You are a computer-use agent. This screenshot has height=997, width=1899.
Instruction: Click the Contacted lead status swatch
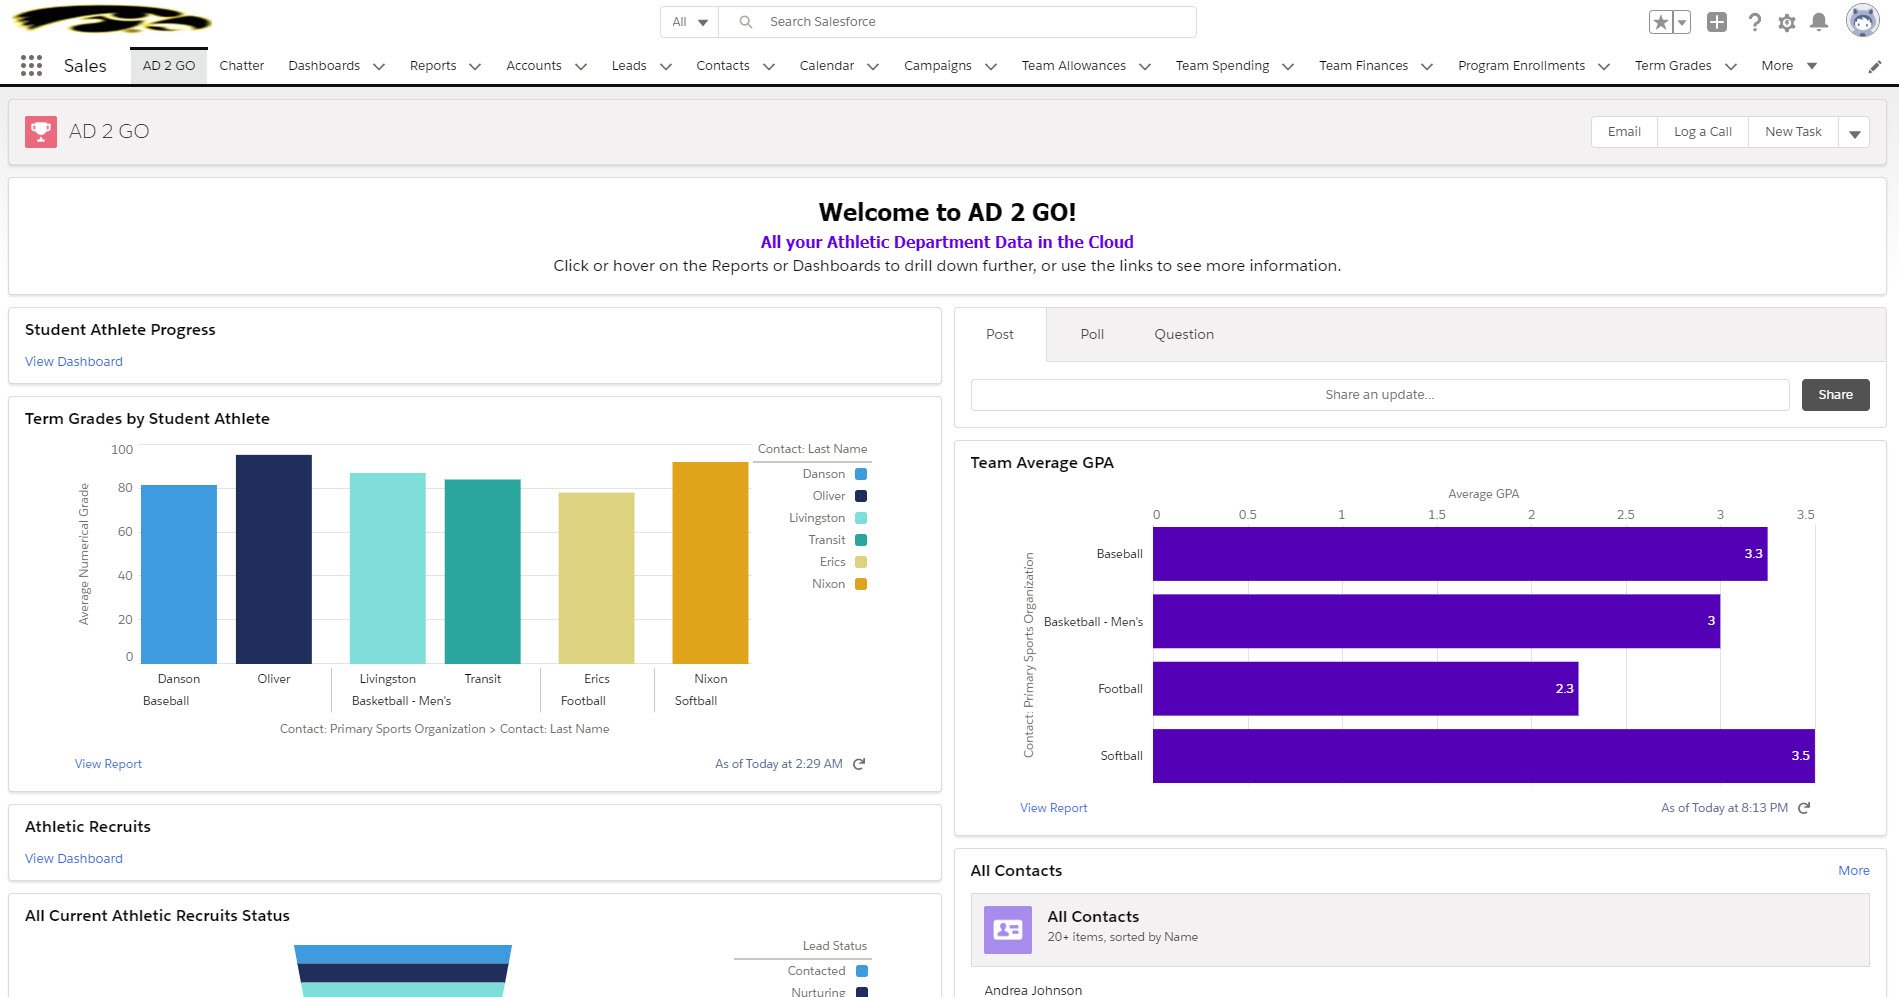[x=862, y=971]
